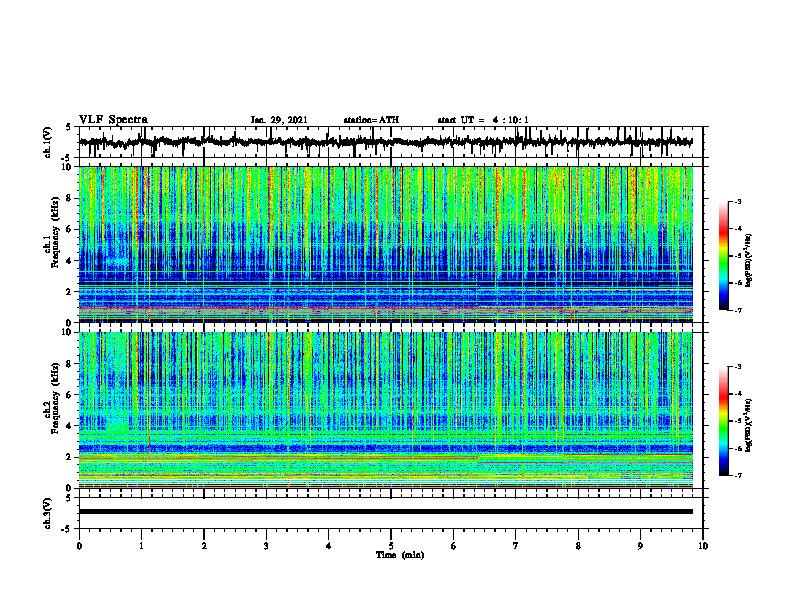Viewport: 792px width, 612px height.
Task: Click the solid black ch.3 signal bar
Action: pyautogui.click(x=385, y=512)
